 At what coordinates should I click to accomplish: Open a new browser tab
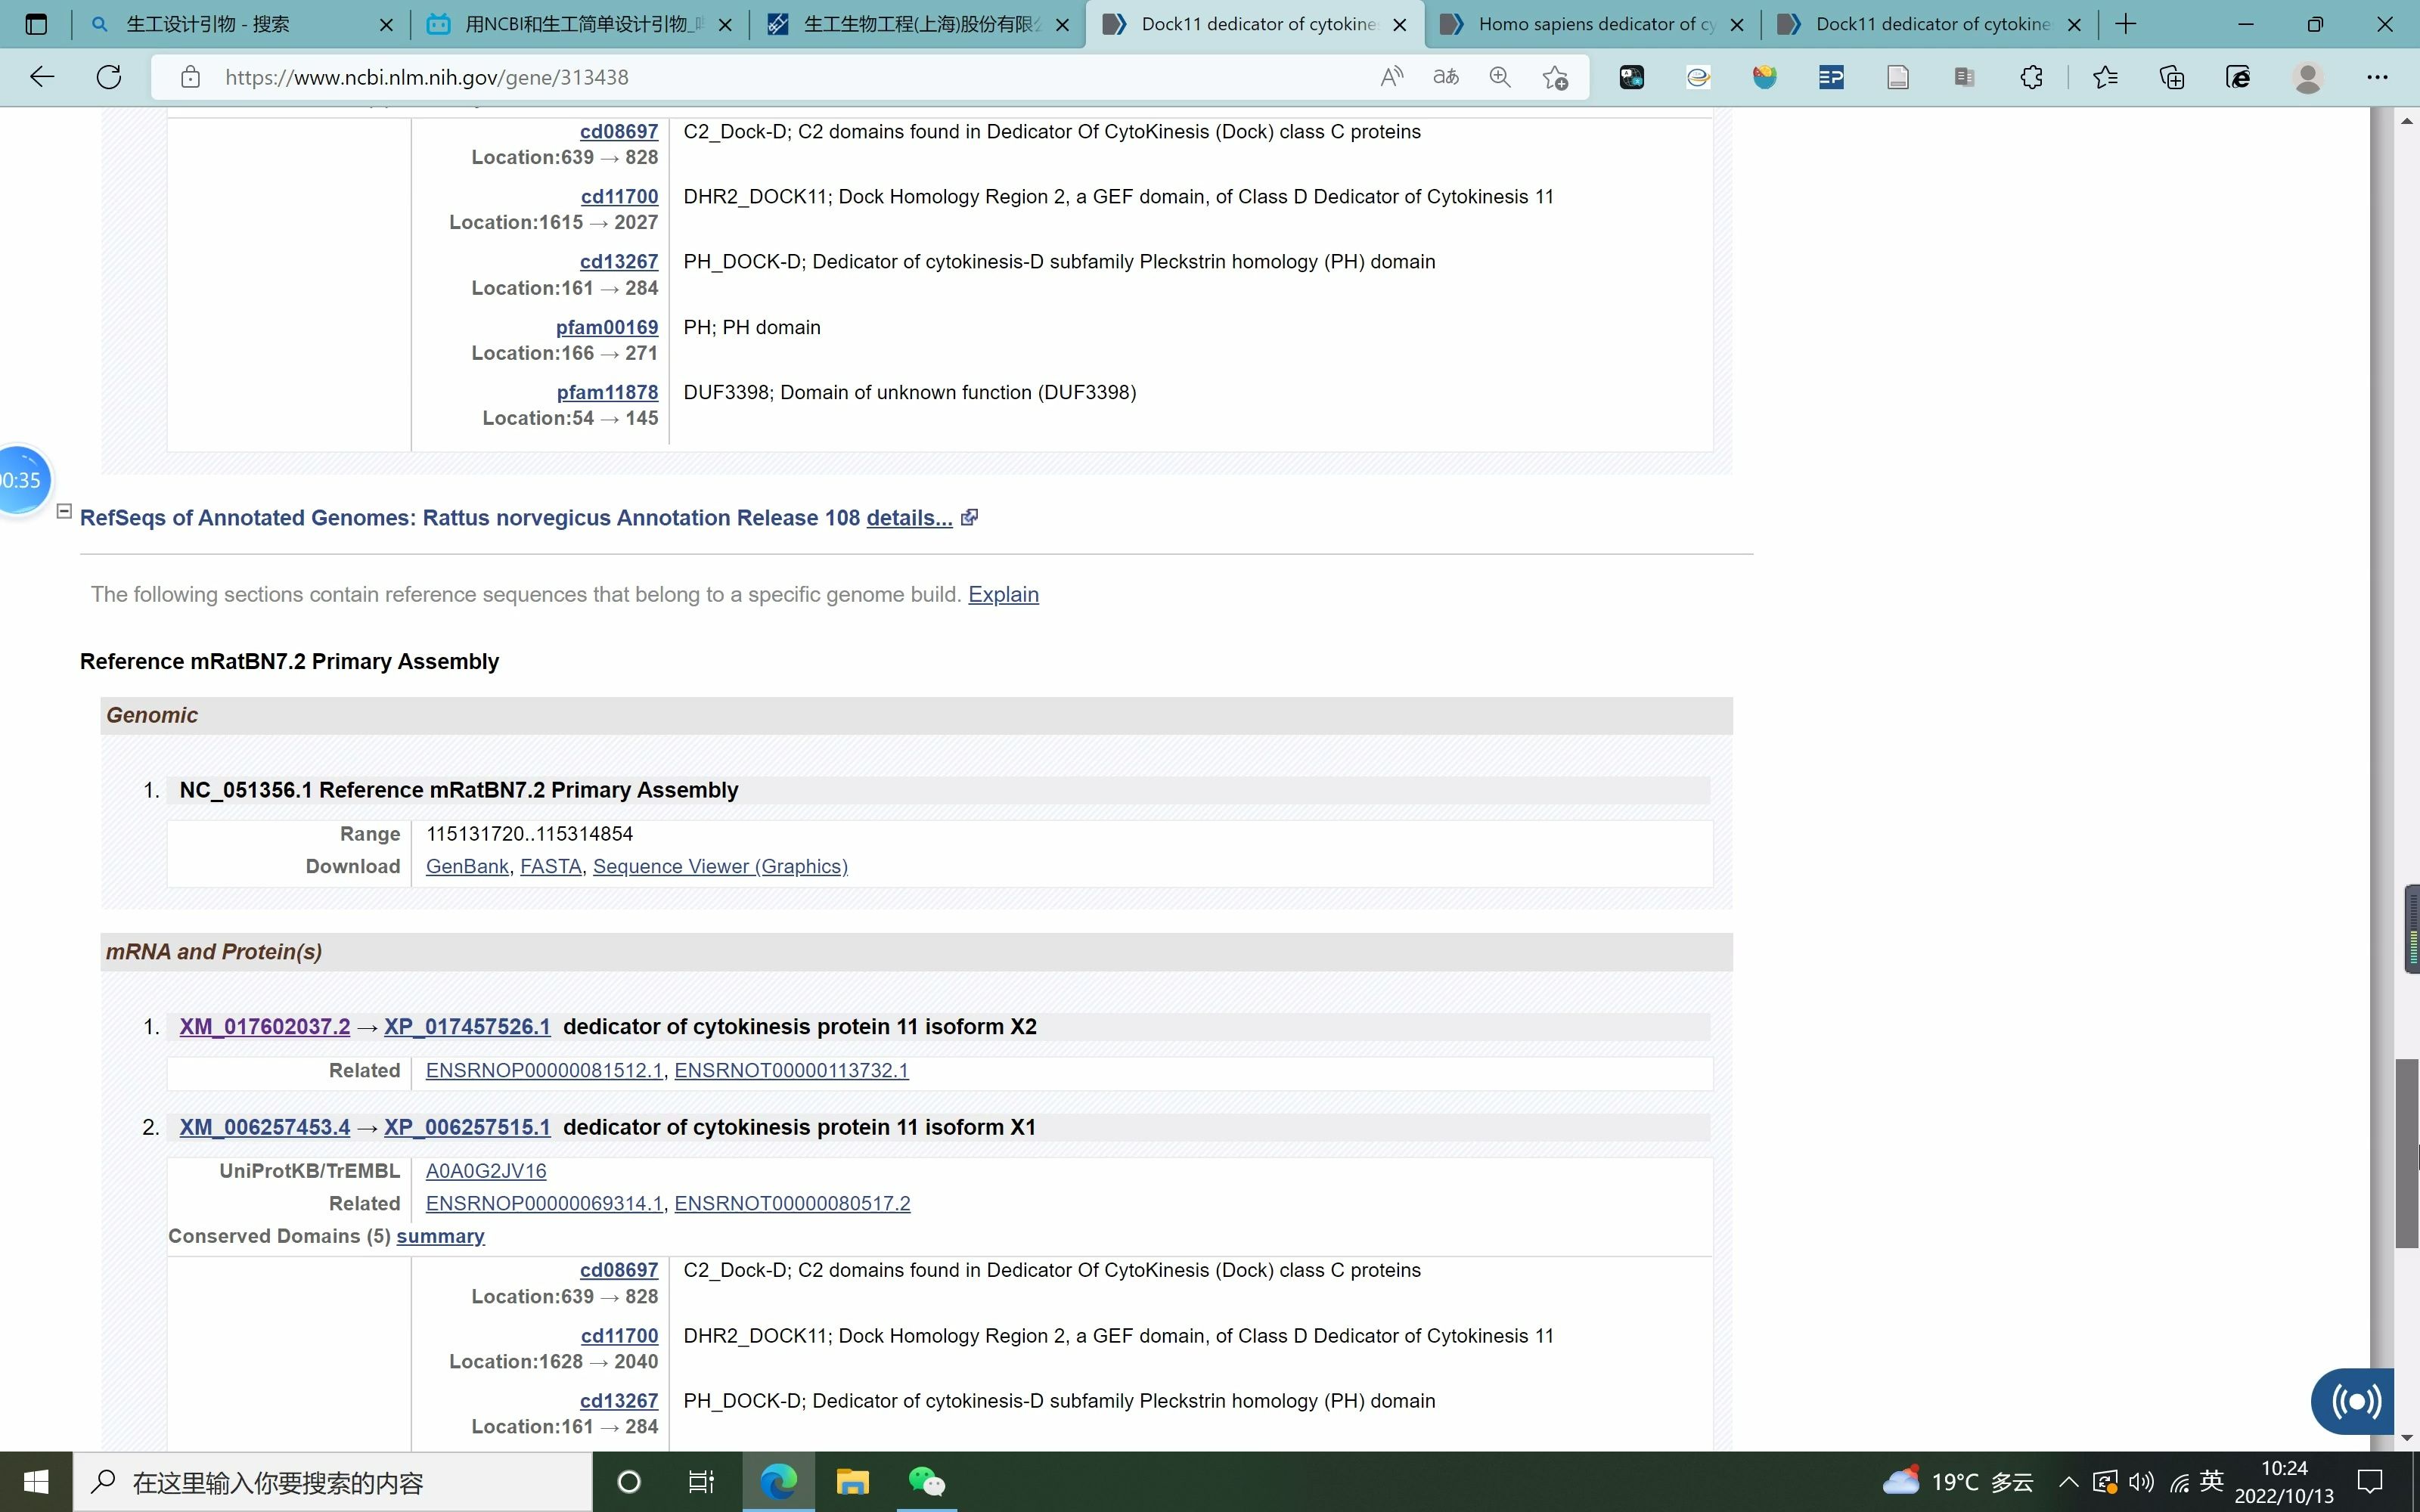click(x=2126, y=24)
